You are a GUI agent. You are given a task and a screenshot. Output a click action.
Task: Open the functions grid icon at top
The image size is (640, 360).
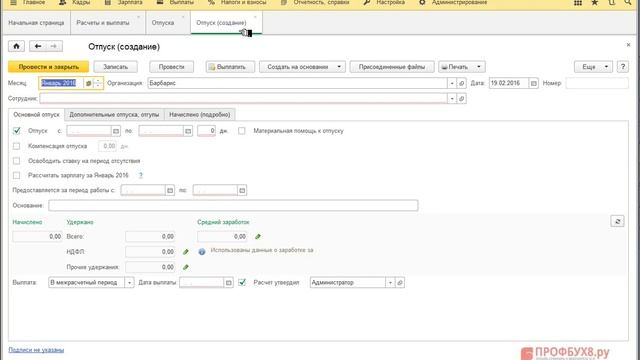(x=578, y=2)
